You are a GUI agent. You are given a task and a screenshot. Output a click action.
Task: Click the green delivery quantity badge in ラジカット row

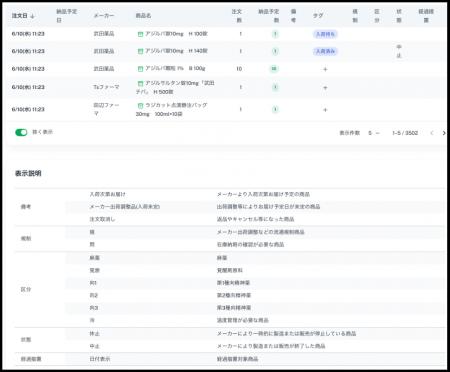[x=275, y=109]
